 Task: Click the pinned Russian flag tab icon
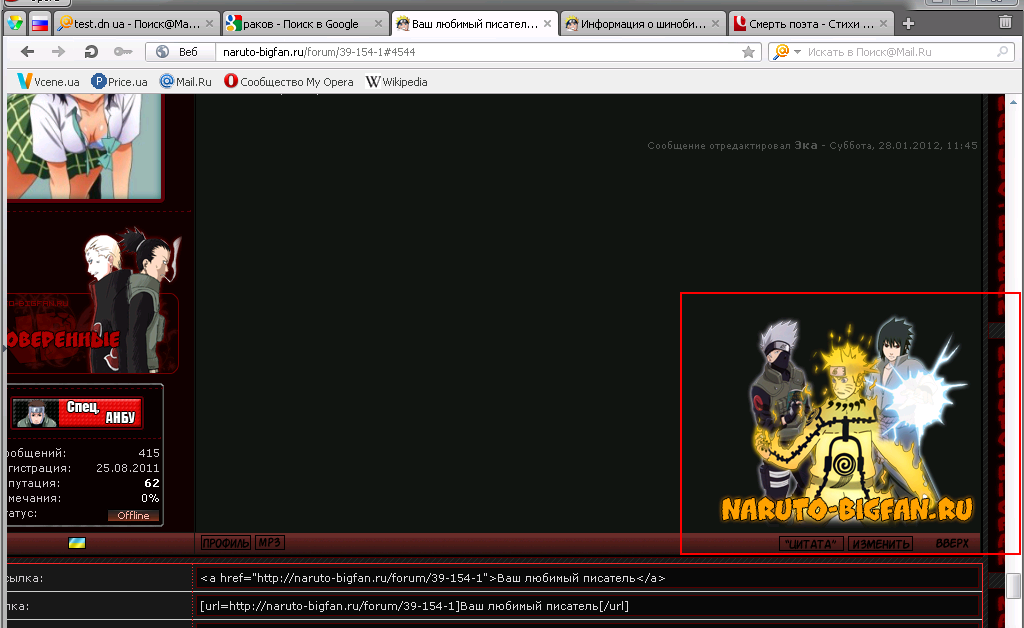40,24
